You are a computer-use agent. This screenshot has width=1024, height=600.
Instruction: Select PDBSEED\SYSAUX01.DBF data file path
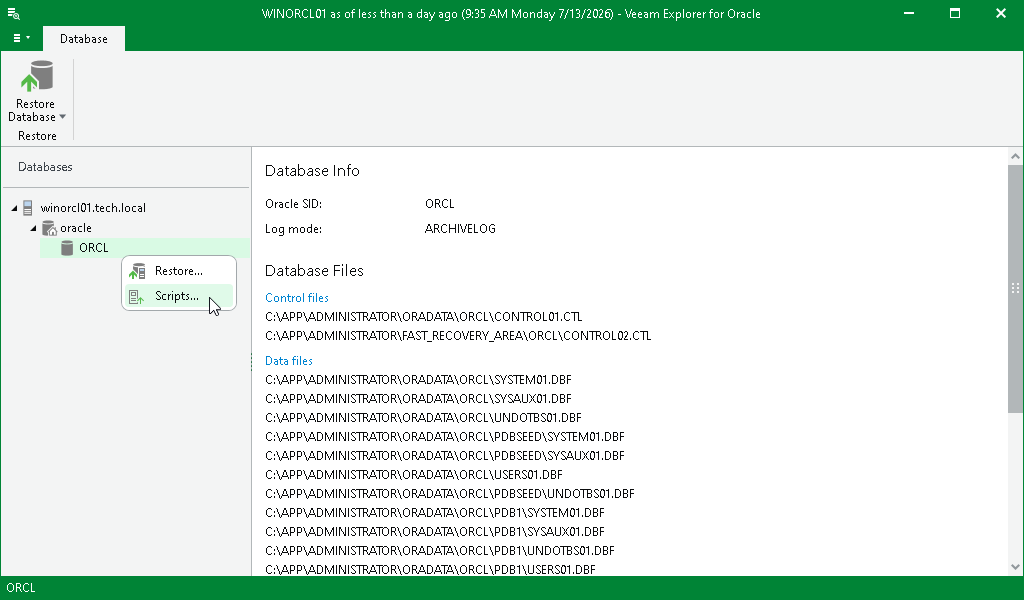click(x=445, y=456)
